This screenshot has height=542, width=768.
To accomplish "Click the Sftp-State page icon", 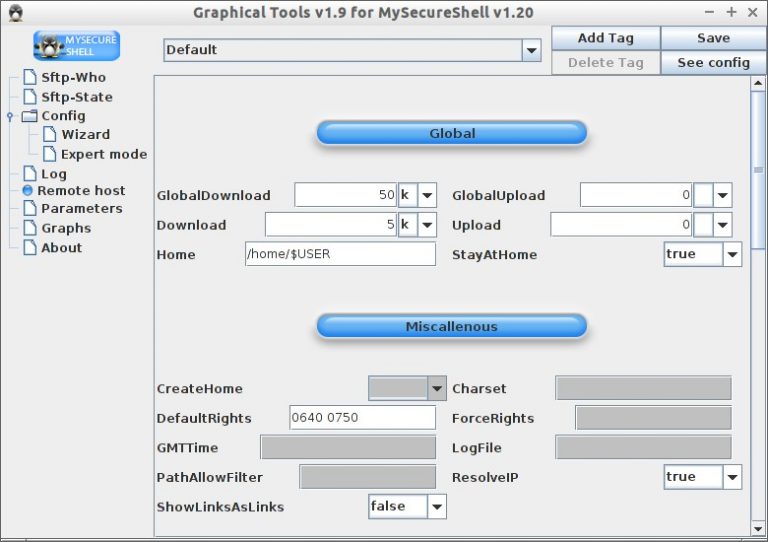I will click(30, 96).
